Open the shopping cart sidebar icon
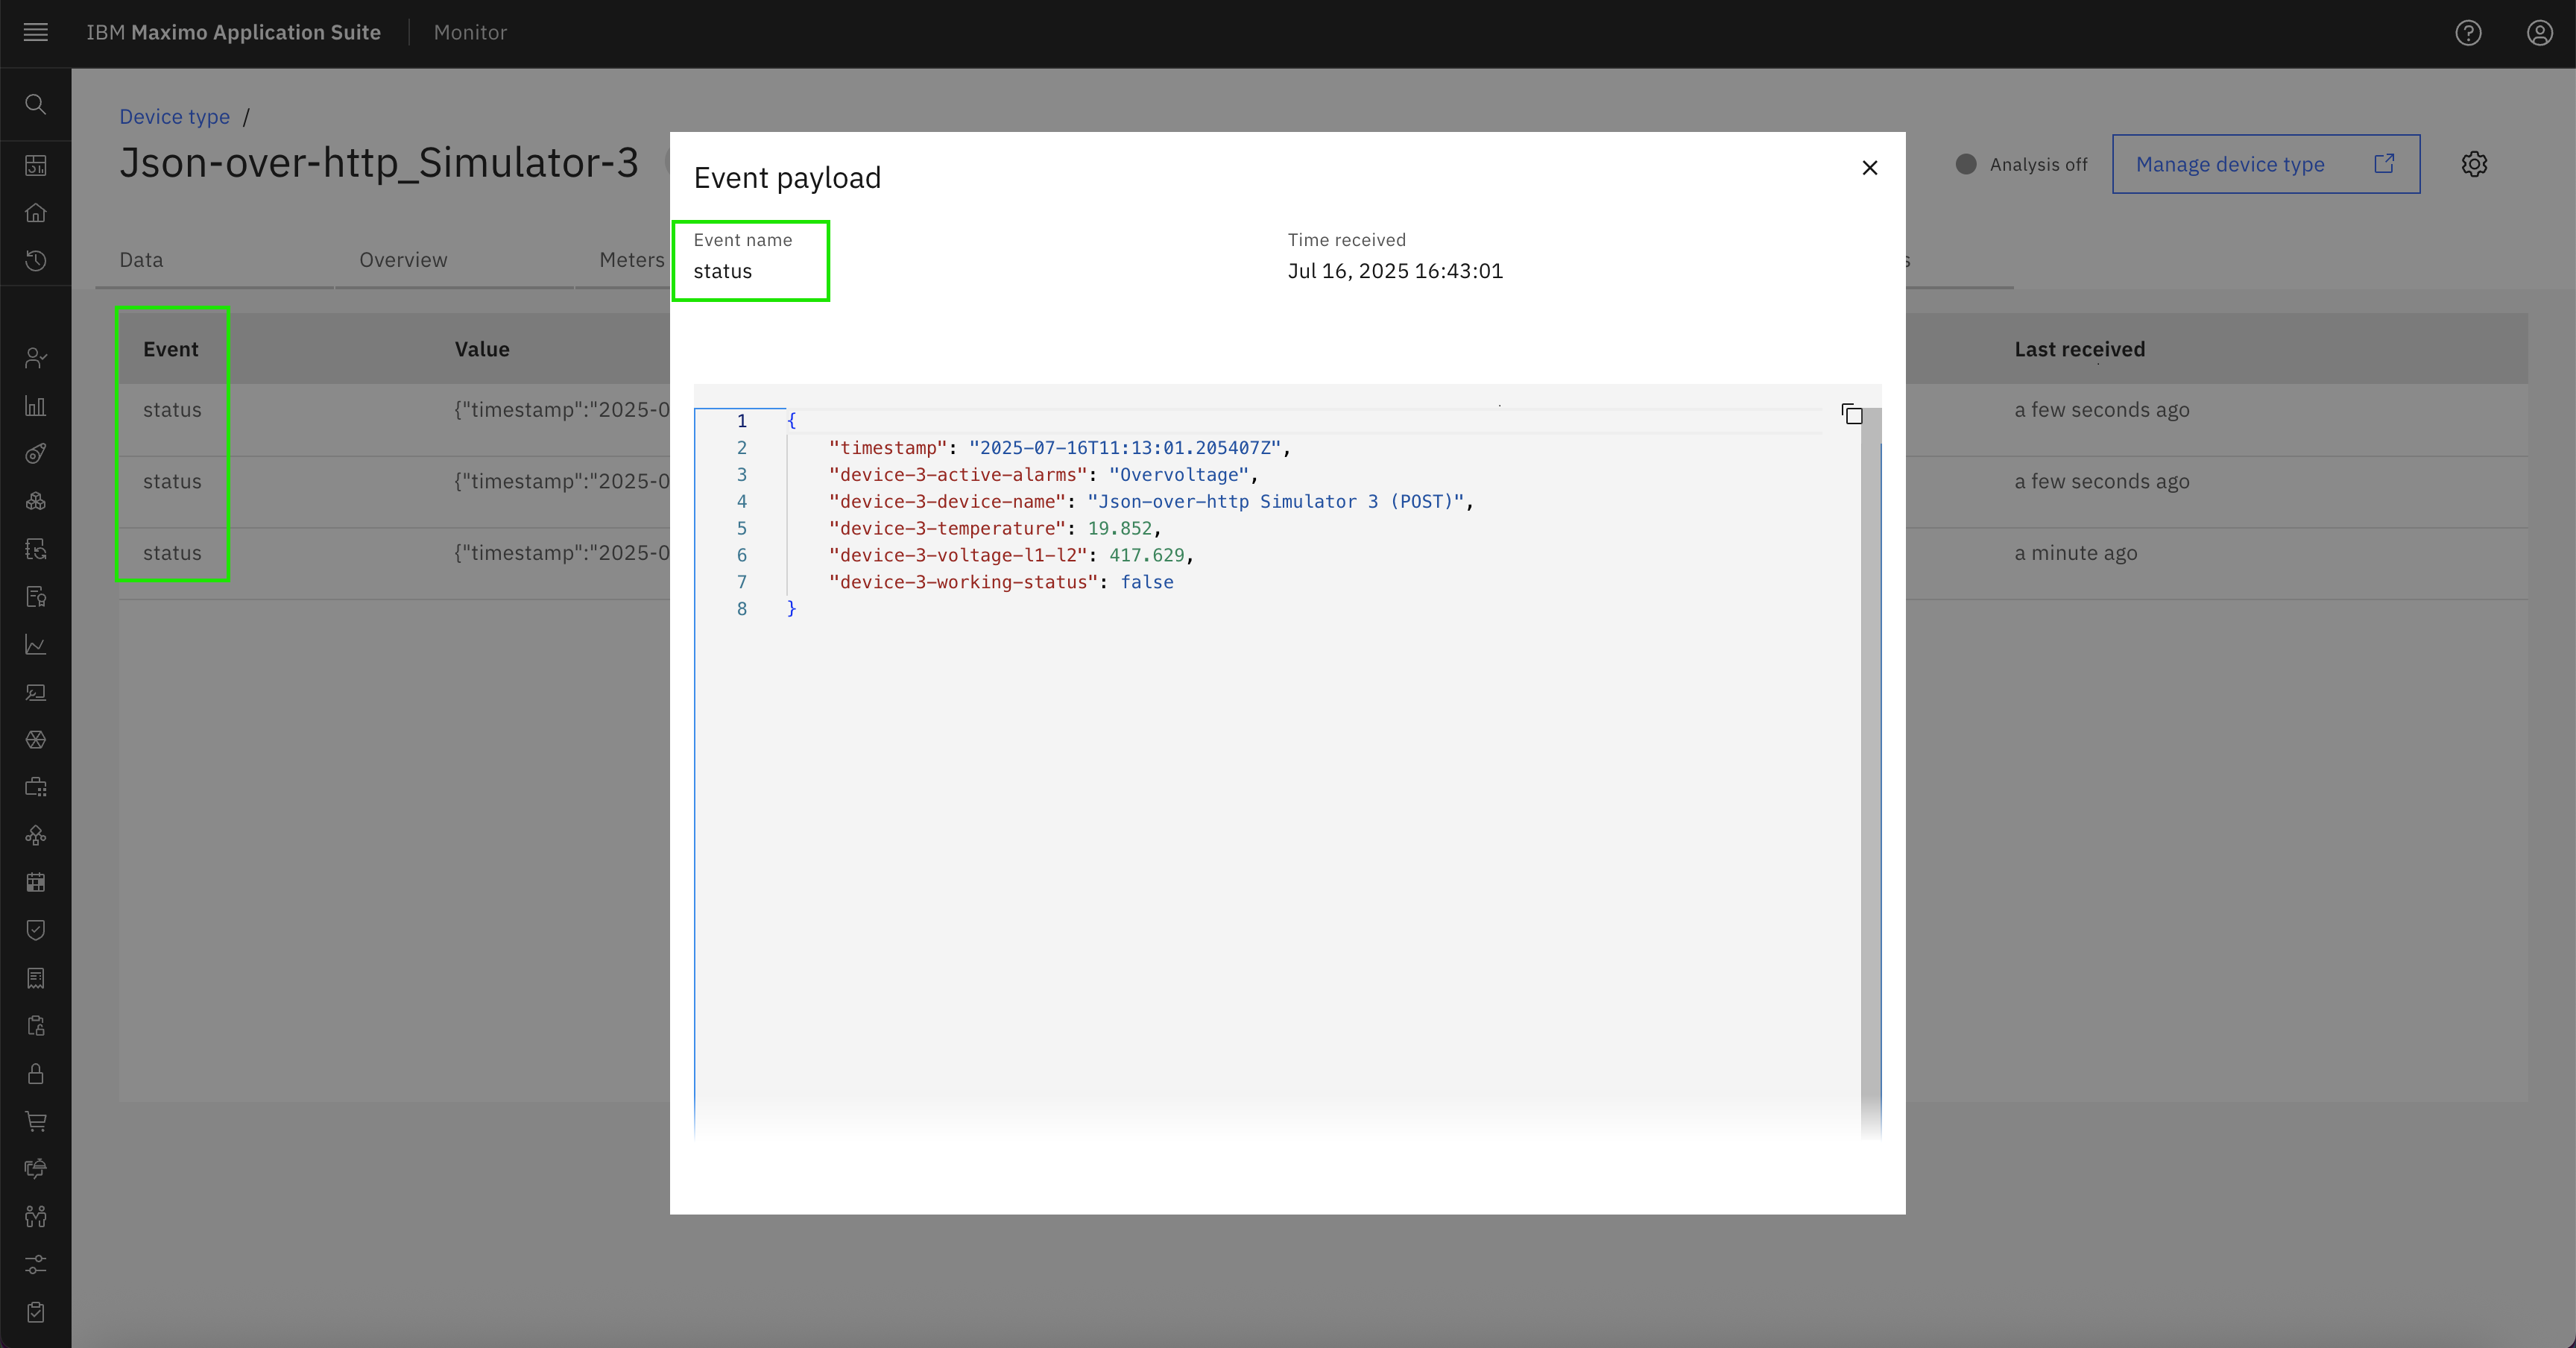 click(x=36, y=1121)
